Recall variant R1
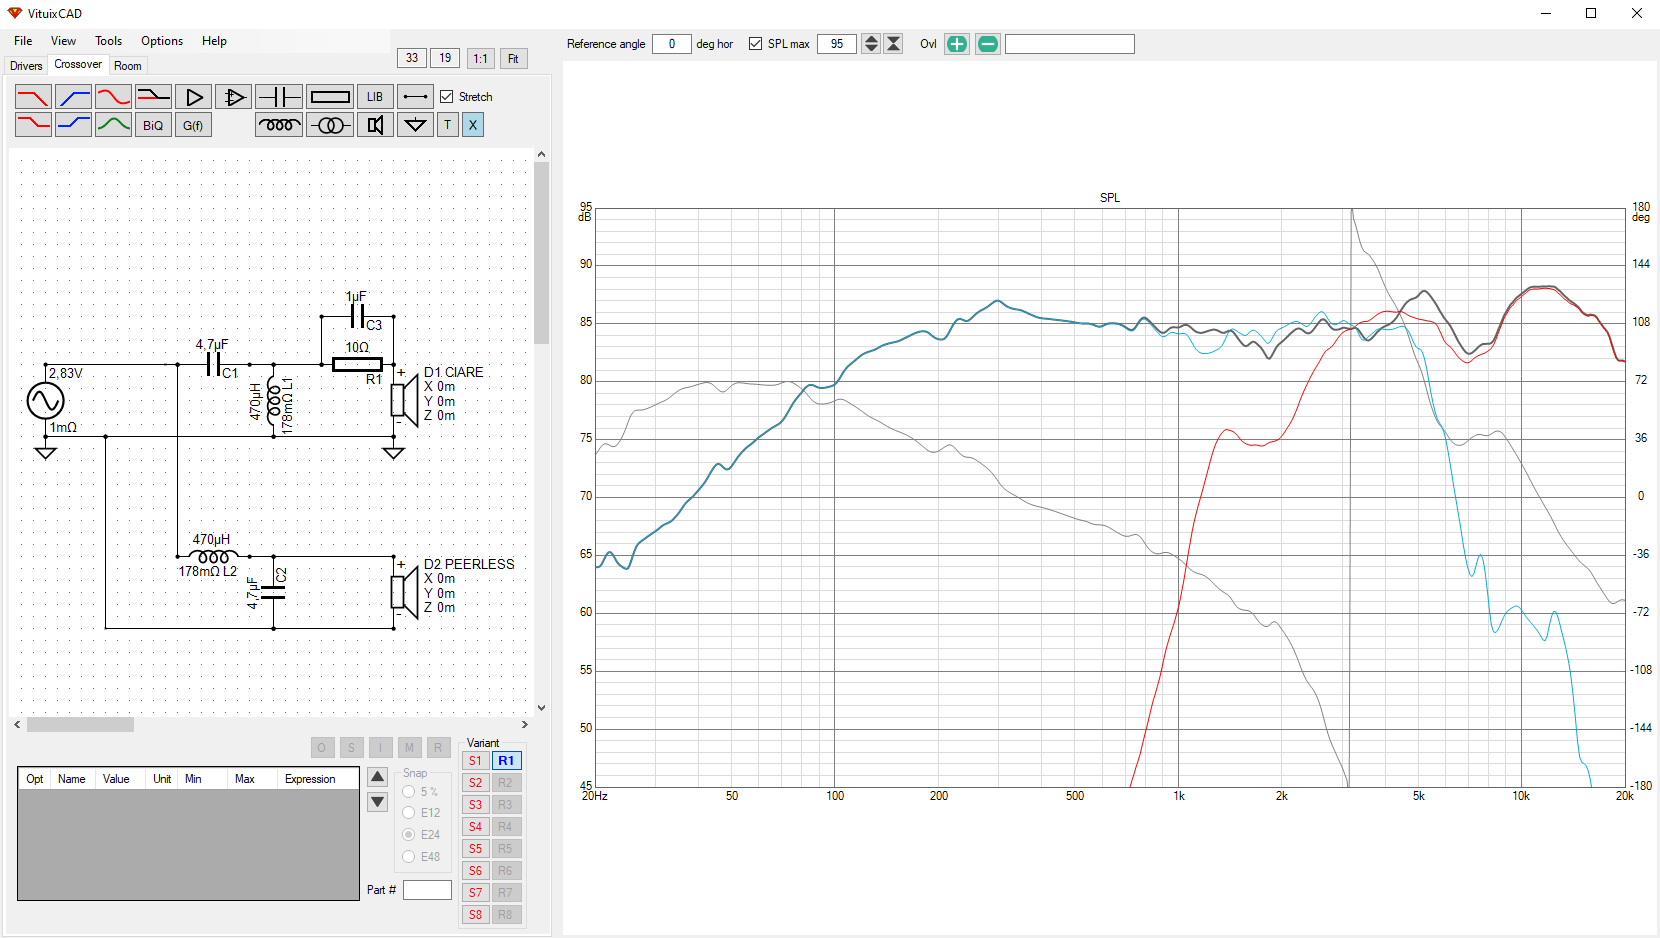Image resolution: width=1660 pixels, height=938 pixels. [x=506, y=761]
